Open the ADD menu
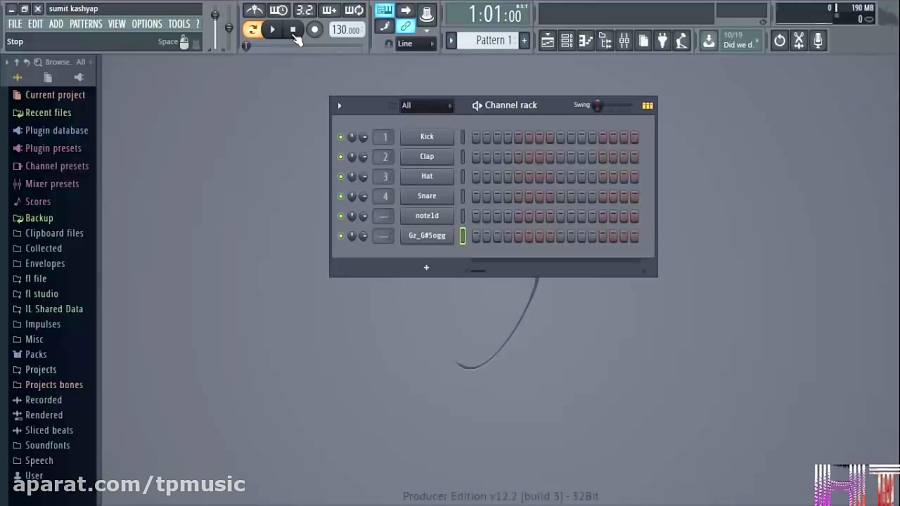 pyautogui.click(x=56, y=24)
